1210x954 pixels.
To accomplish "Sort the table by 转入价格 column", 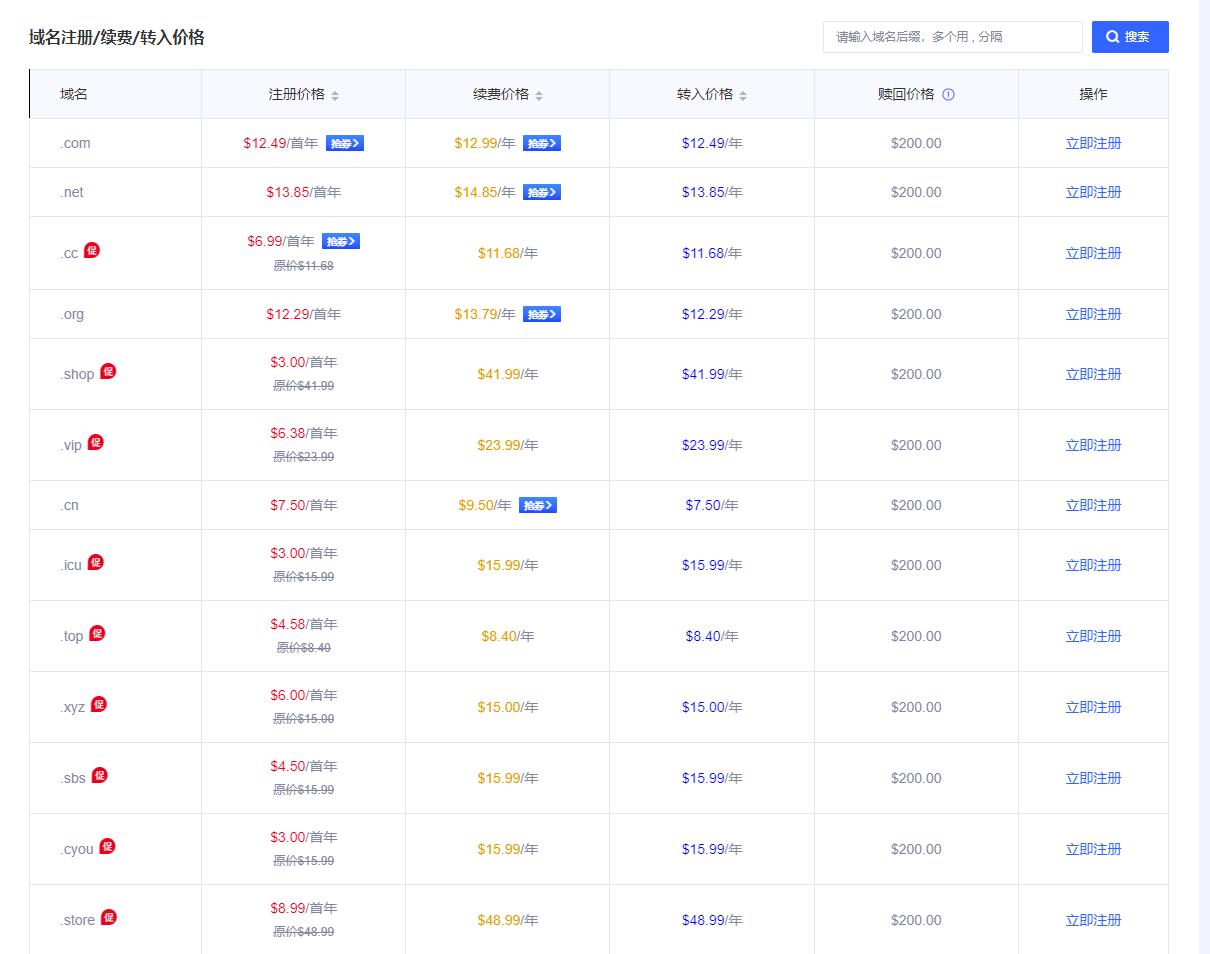I will (x=743, y=96).
